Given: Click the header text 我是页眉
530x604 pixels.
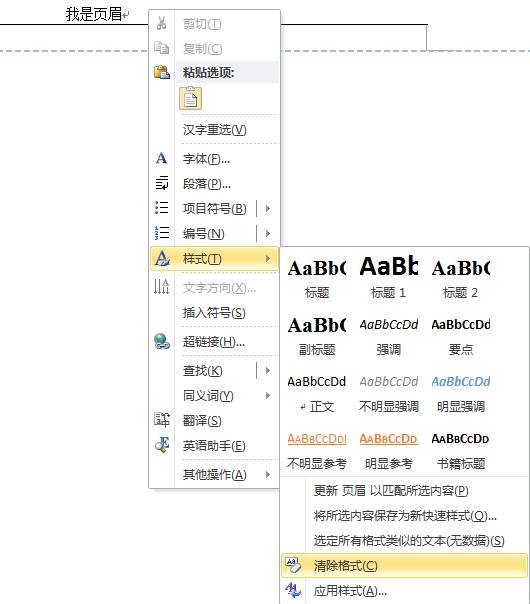Looking at the screenshot, I should pos(94,14).
